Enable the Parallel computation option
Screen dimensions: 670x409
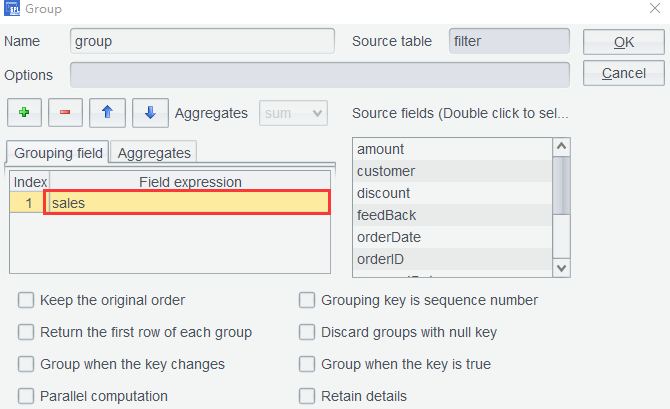26,396
